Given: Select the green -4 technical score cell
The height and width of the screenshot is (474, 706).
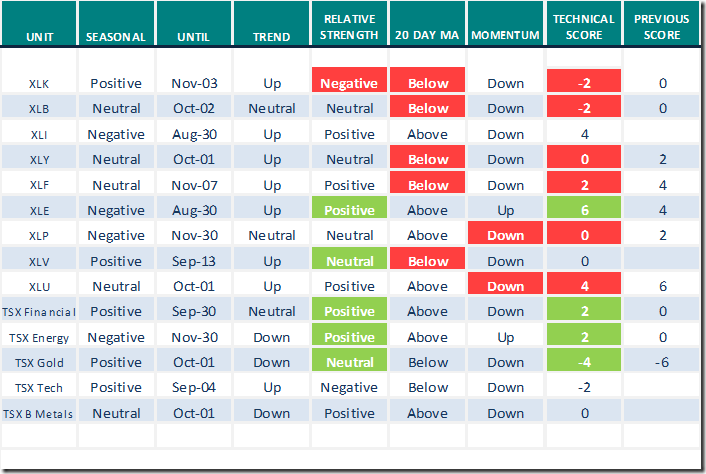Looking at the screenshot, I should [x=584, y=362].
